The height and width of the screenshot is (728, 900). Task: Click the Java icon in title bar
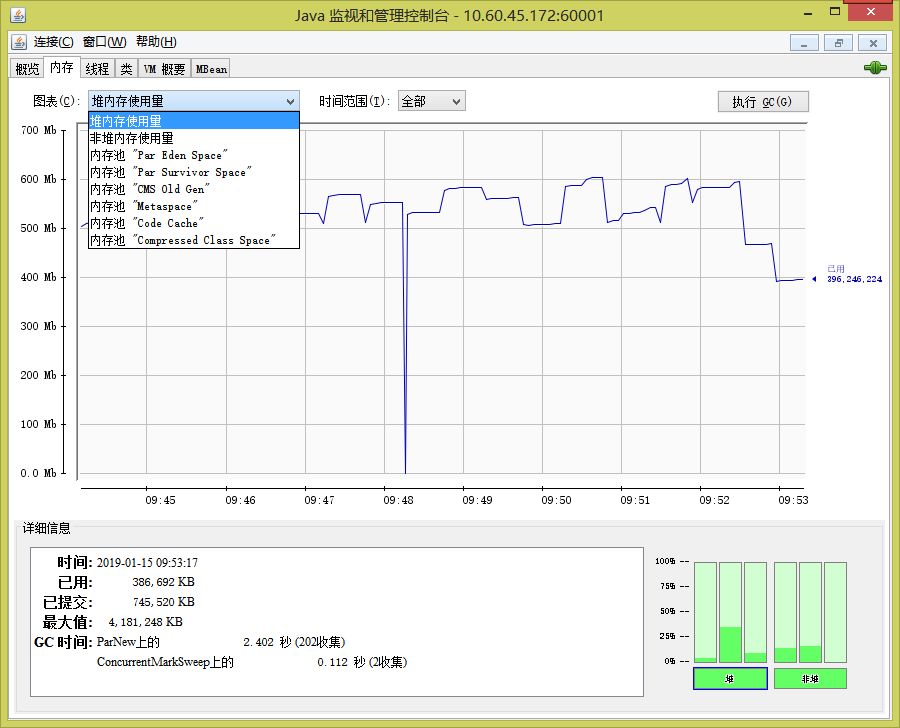(18, 15)
